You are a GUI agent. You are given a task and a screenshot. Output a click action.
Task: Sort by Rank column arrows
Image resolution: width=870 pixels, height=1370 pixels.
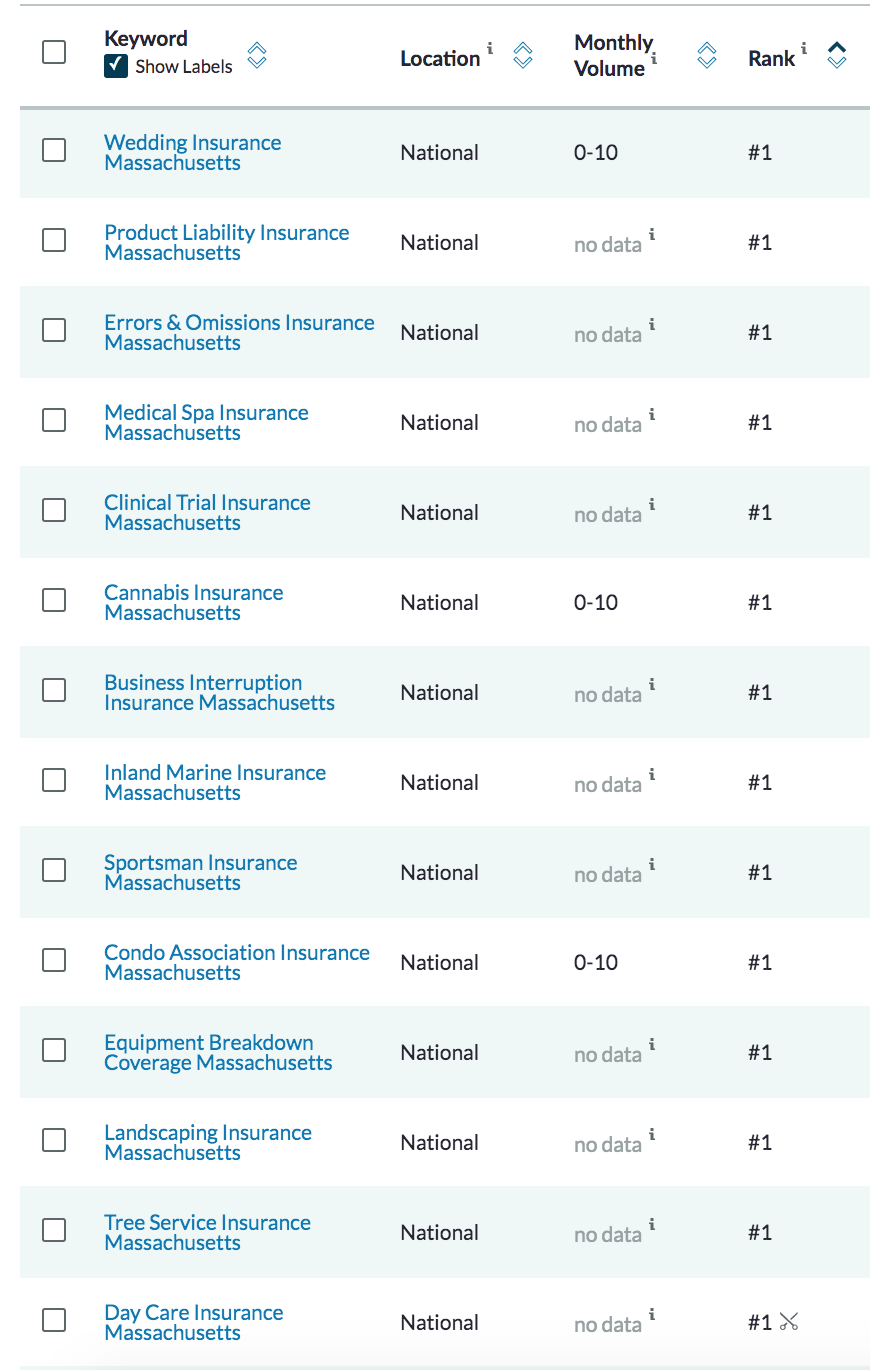tap(837, 55)
